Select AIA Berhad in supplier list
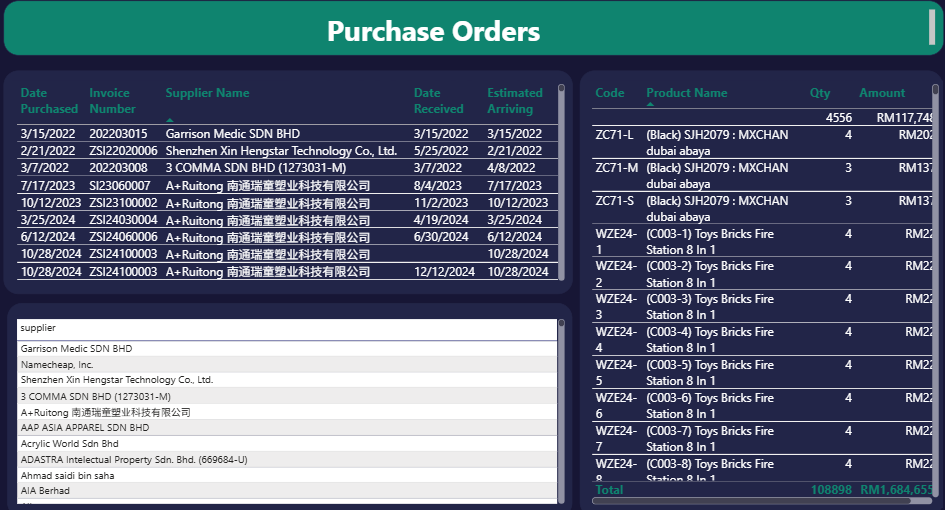The image size is (945, 510). point(287,490)
